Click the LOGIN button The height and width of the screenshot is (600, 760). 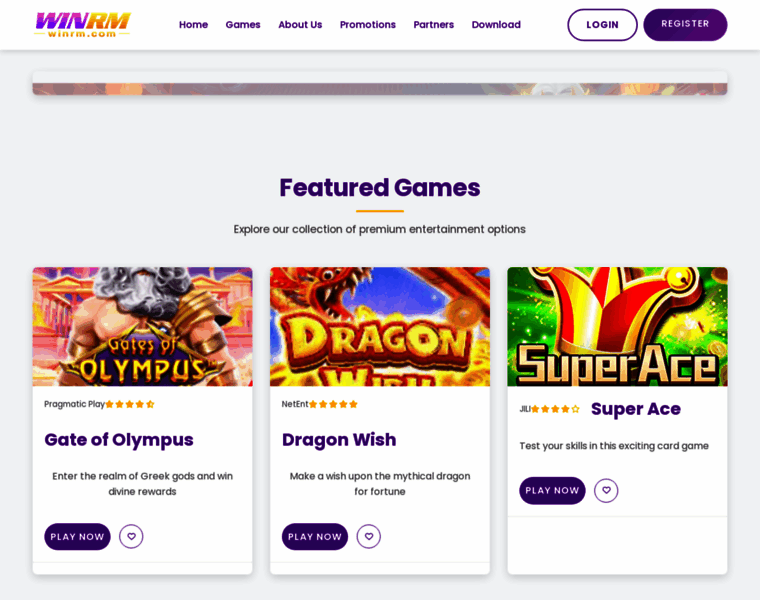click(602, 25)
